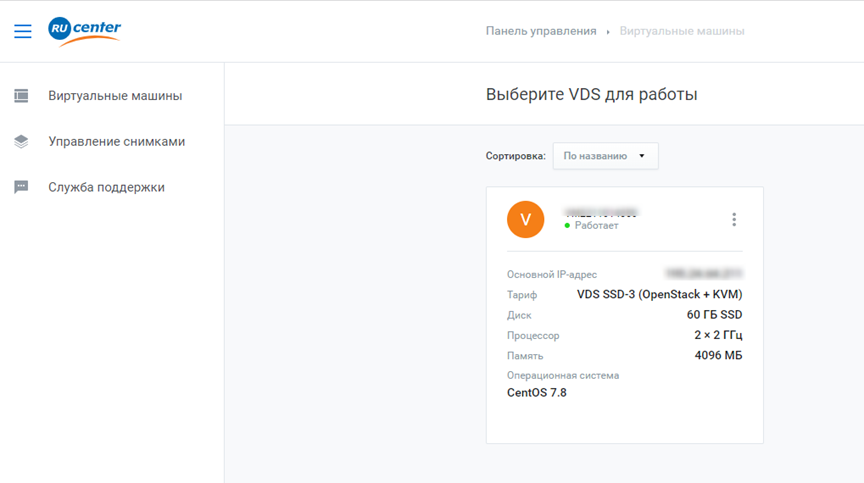Click the Служба поддержки chat icon

pos(21,187)
